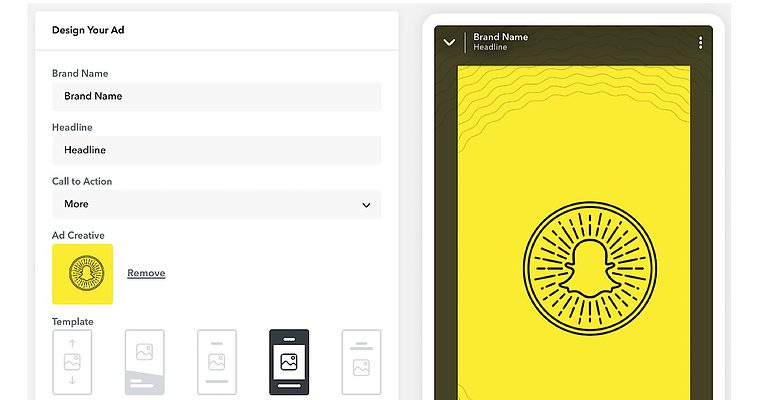The width and height of the screenshot is (760, 400).
Task: Click the Snapchat ghost logo in the preview
Action: tap(589, 269)
